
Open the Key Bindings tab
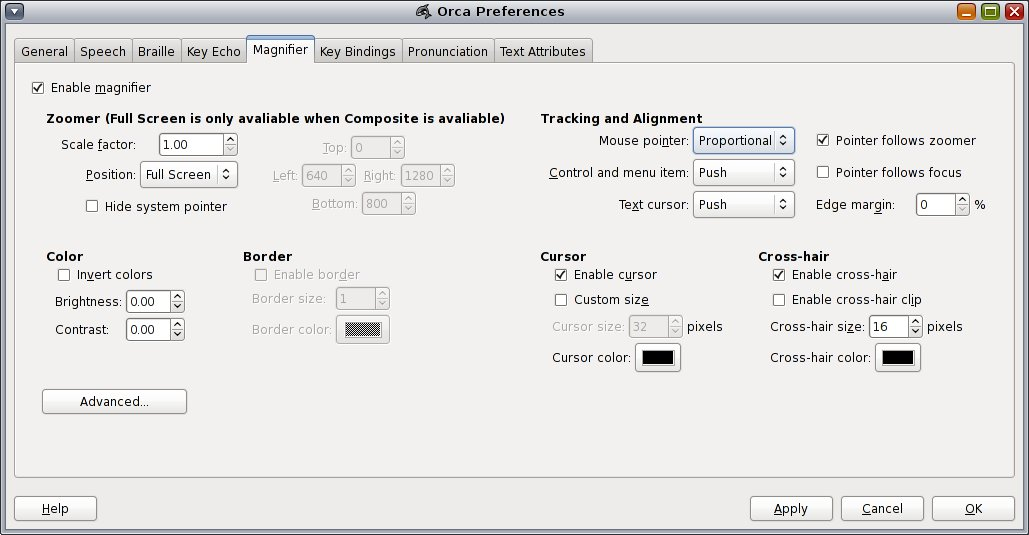358,51
